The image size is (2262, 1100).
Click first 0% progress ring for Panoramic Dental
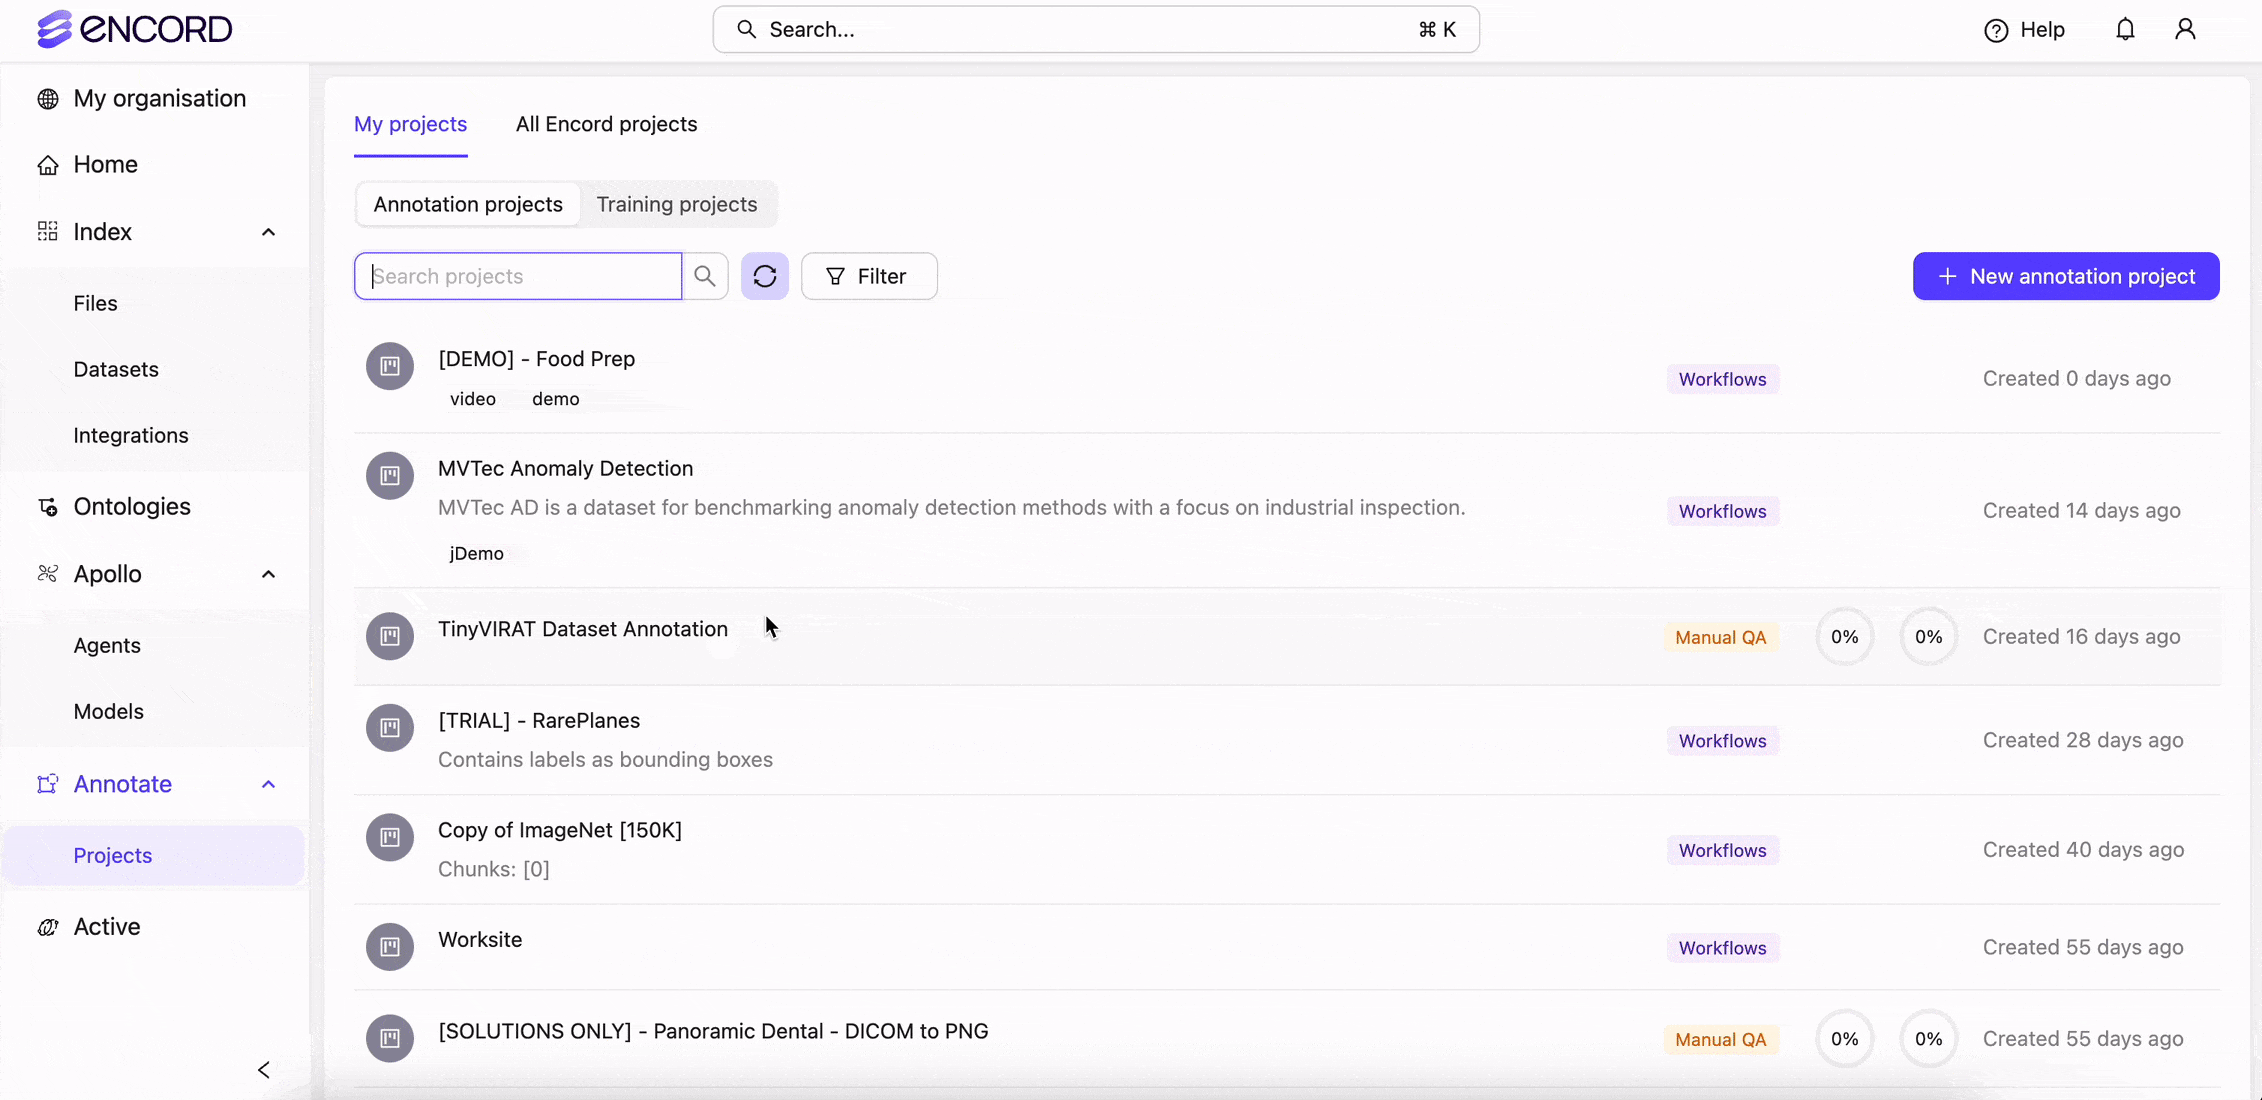(x=1844, y=1039)
